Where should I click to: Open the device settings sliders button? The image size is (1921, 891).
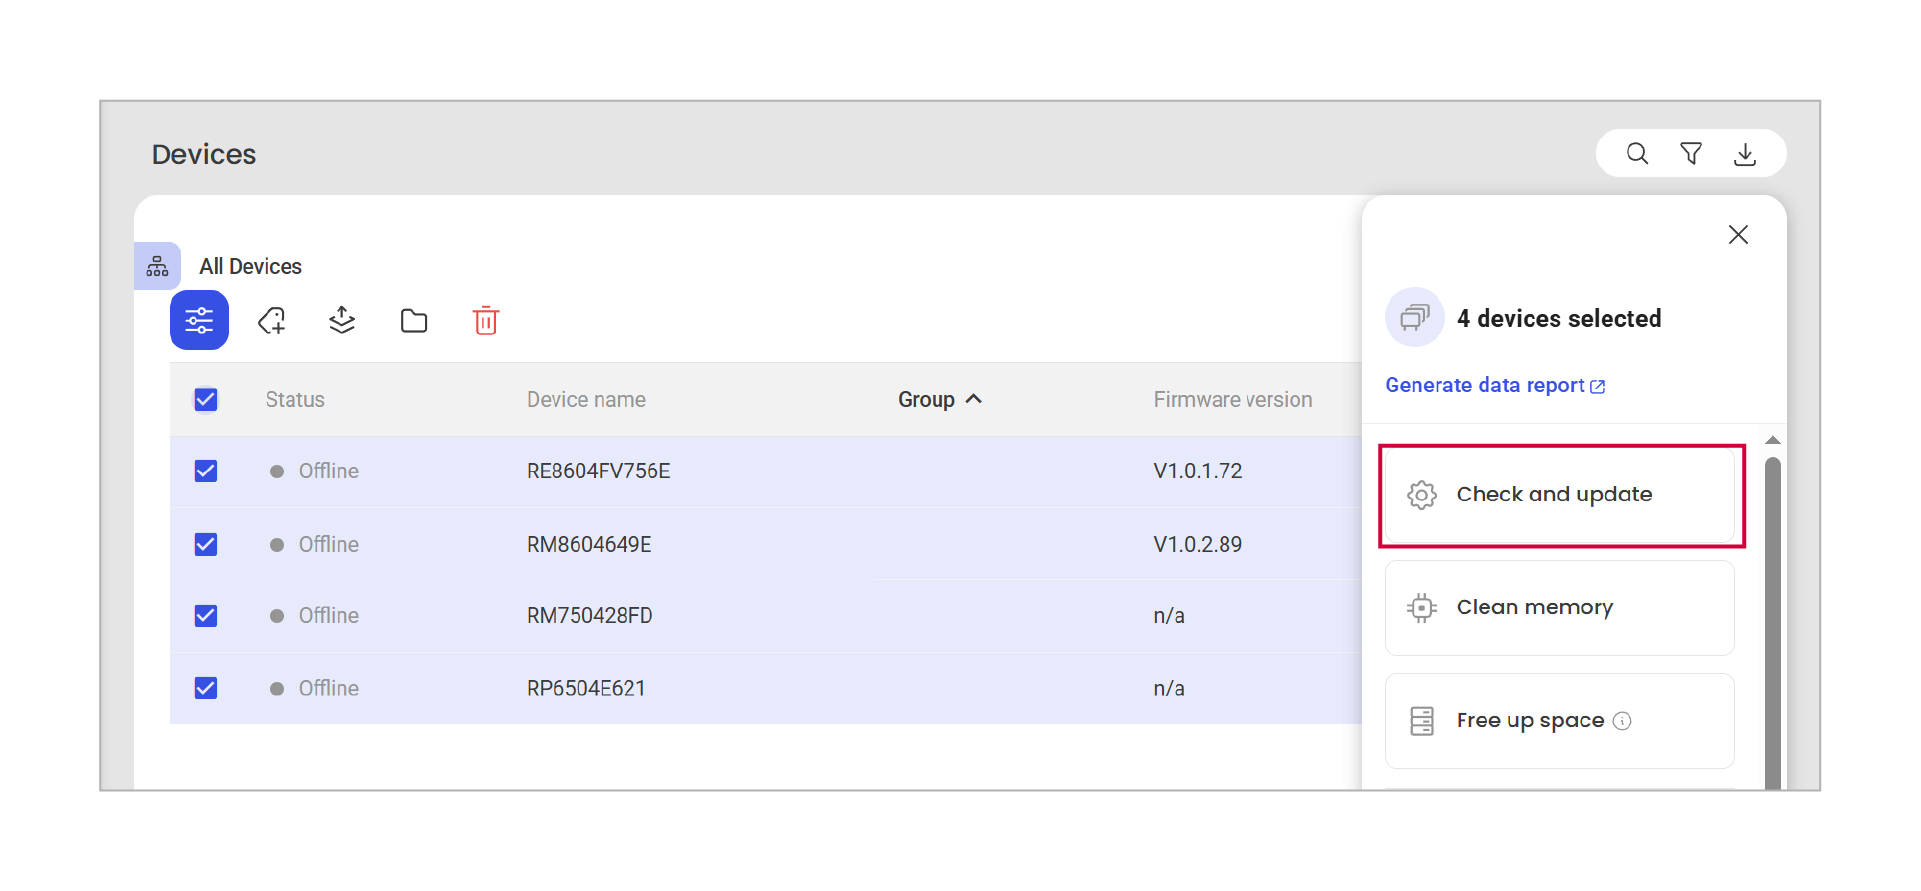pyautogui.click(x=199, y=320)
